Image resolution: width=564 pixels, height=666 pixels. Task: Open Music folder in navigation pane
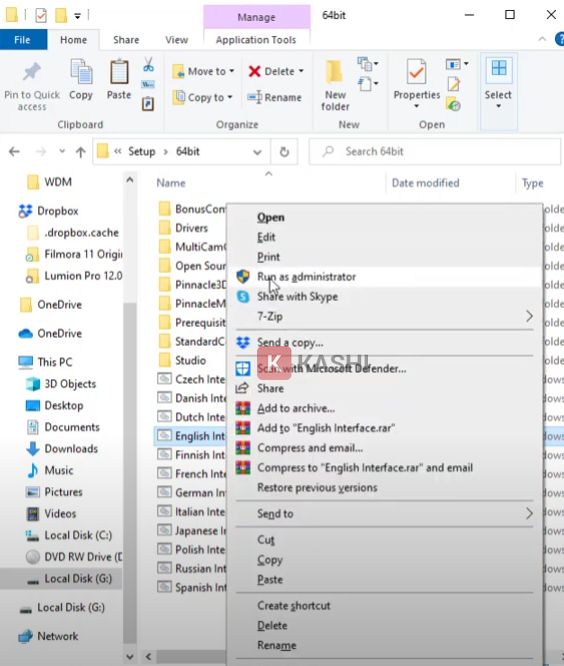(x=59, y=470)
